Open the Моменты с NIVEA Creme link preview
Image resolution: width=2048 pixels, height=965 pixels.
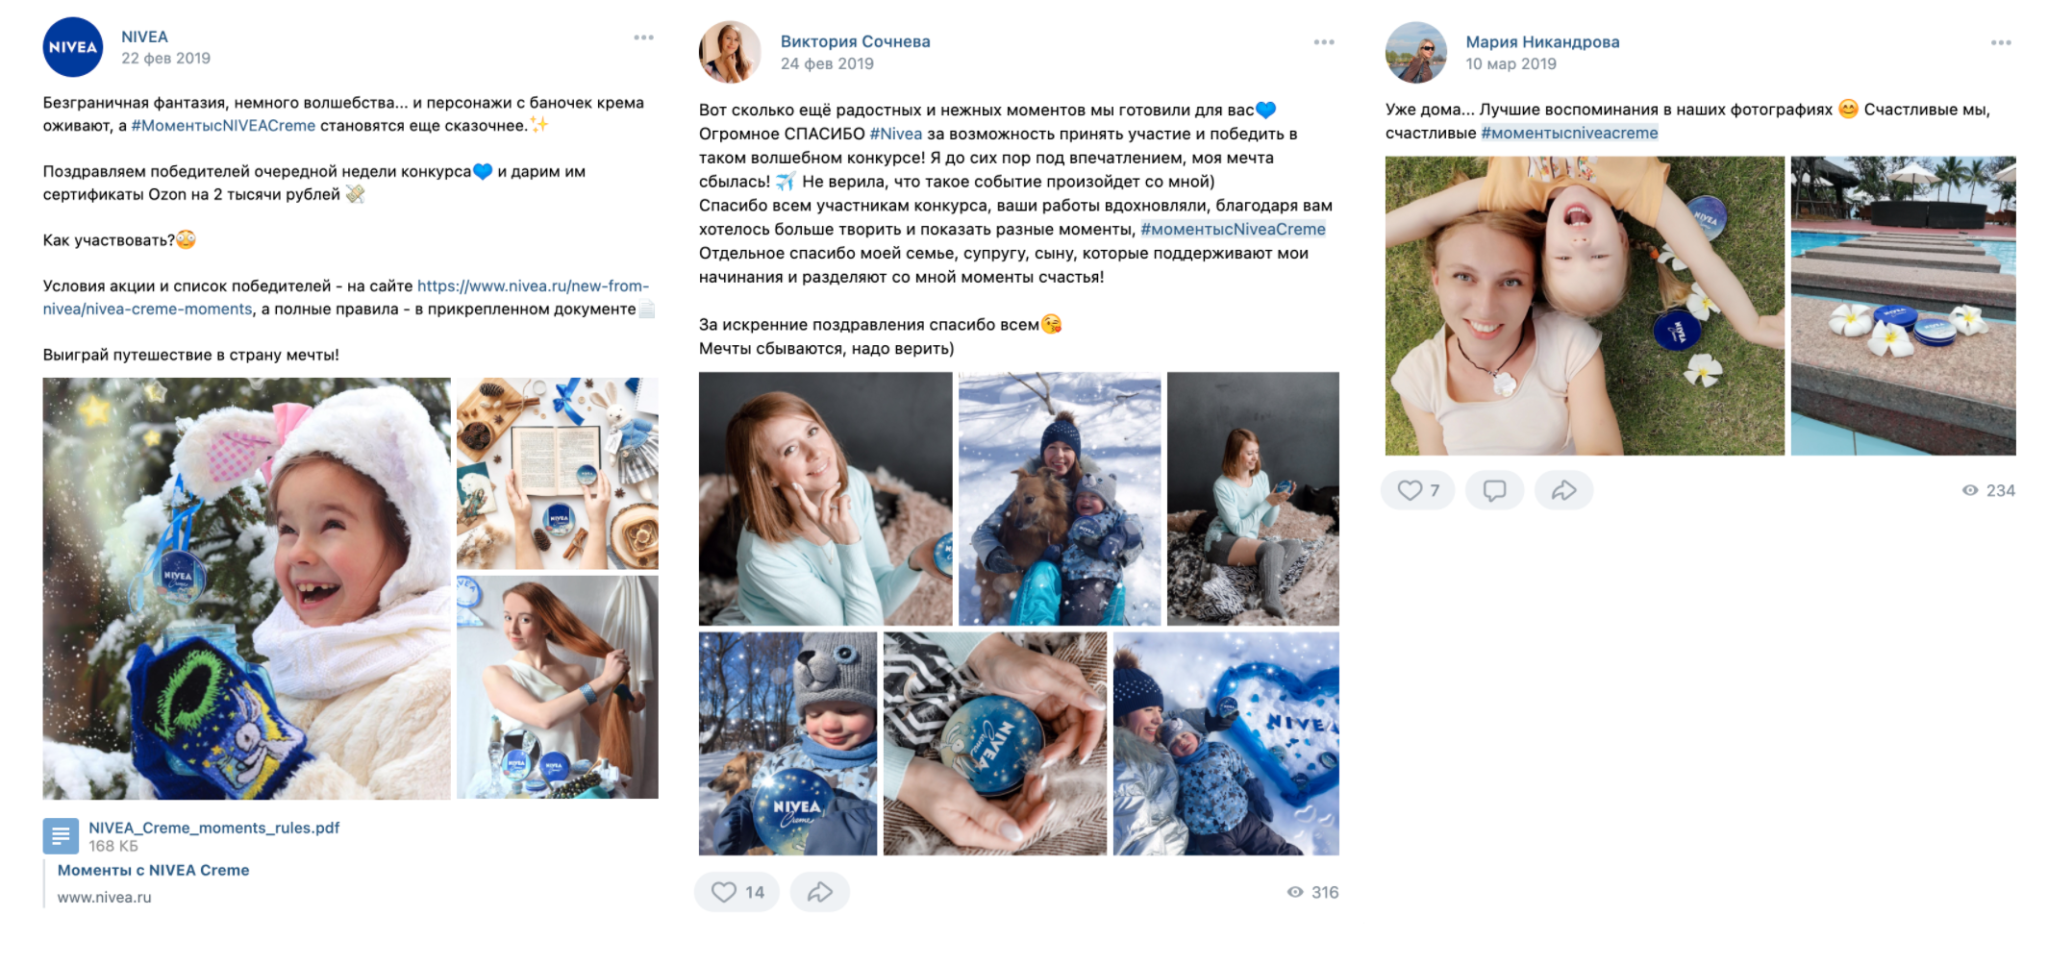(153, 870)
